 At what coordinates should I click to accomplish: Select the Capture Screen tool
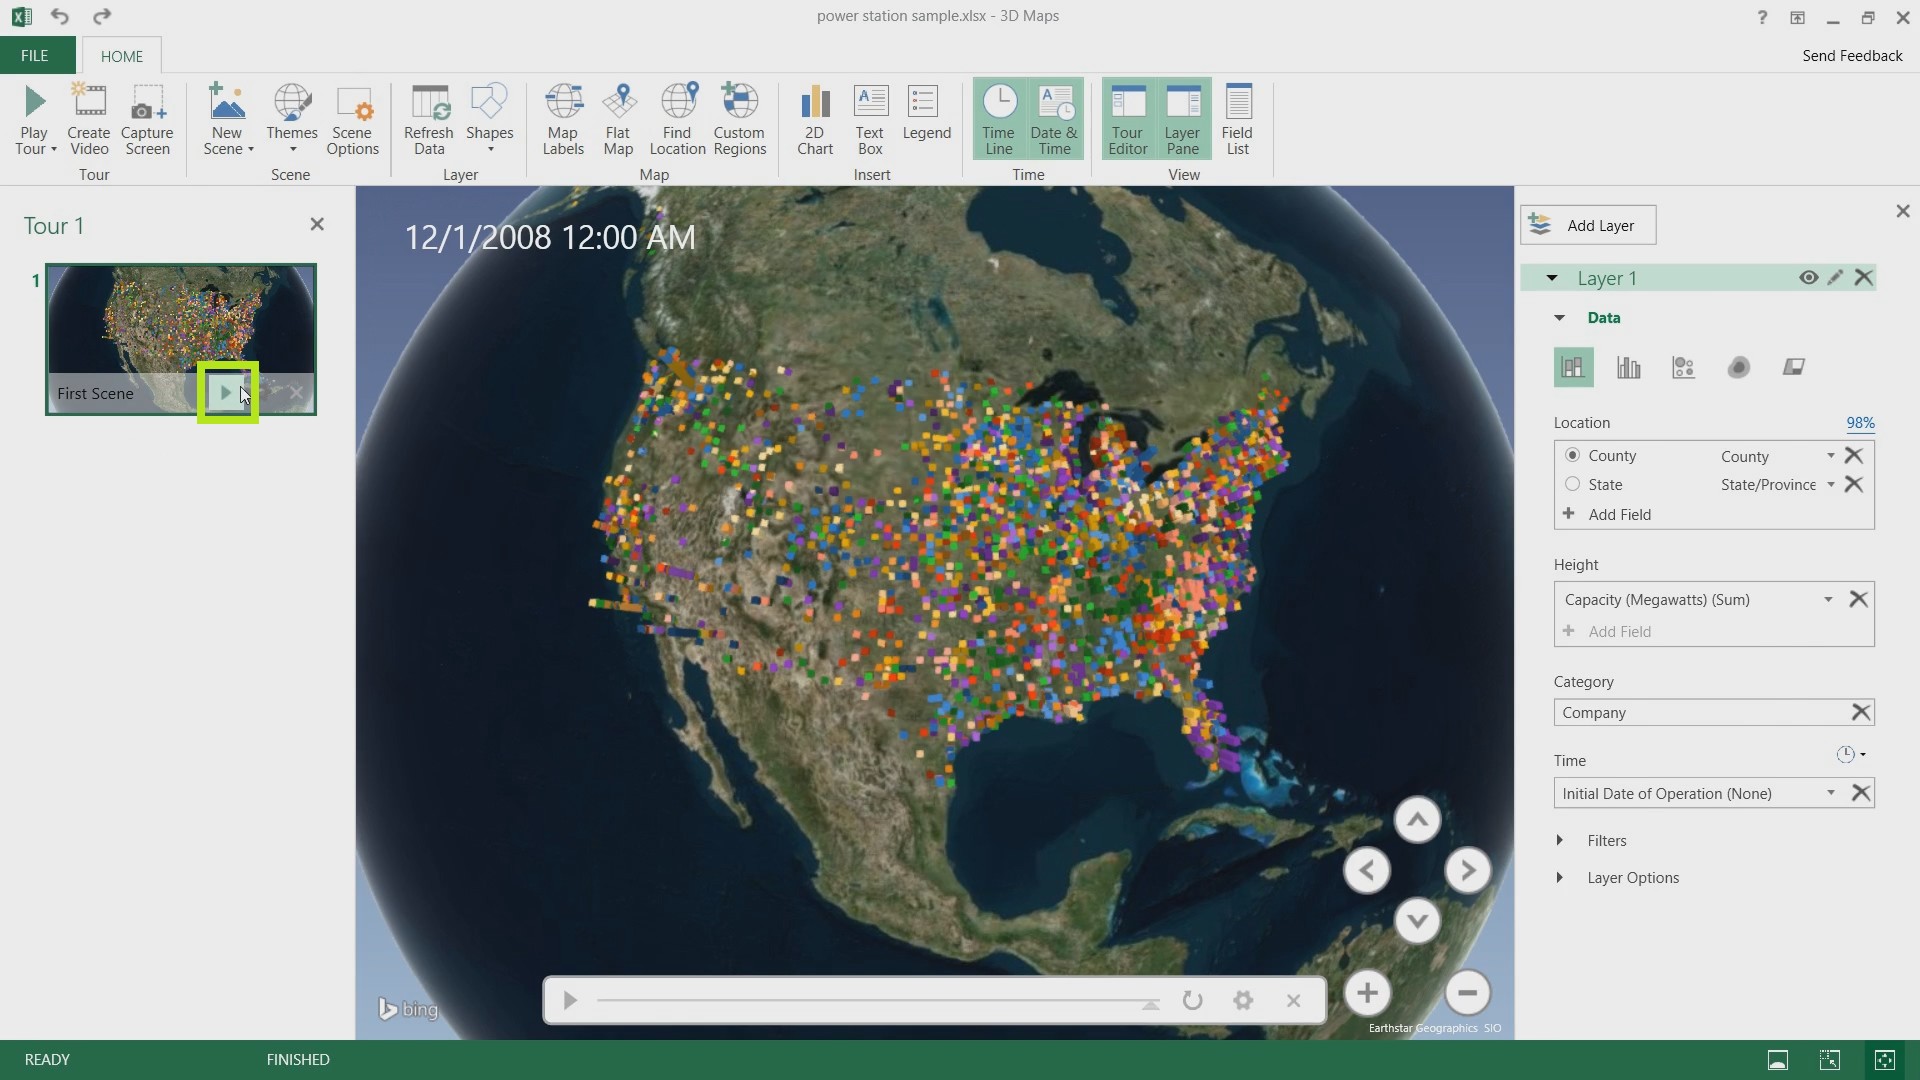point(146,117)
